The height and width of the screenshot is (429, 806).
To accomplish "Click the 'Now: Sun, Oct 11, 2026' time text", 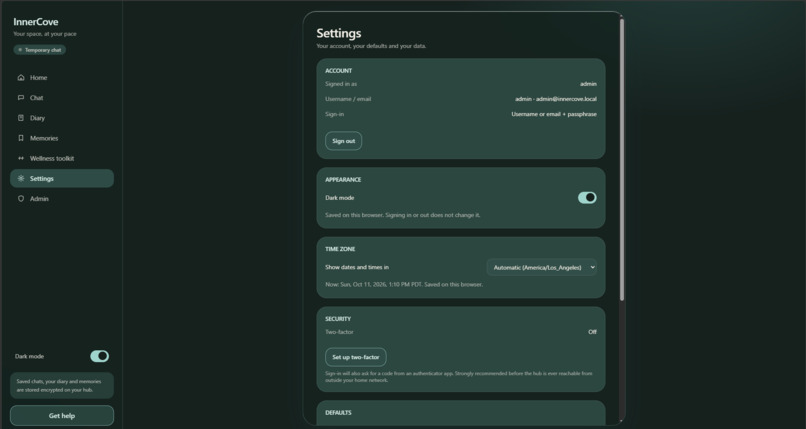I will 404,284.
